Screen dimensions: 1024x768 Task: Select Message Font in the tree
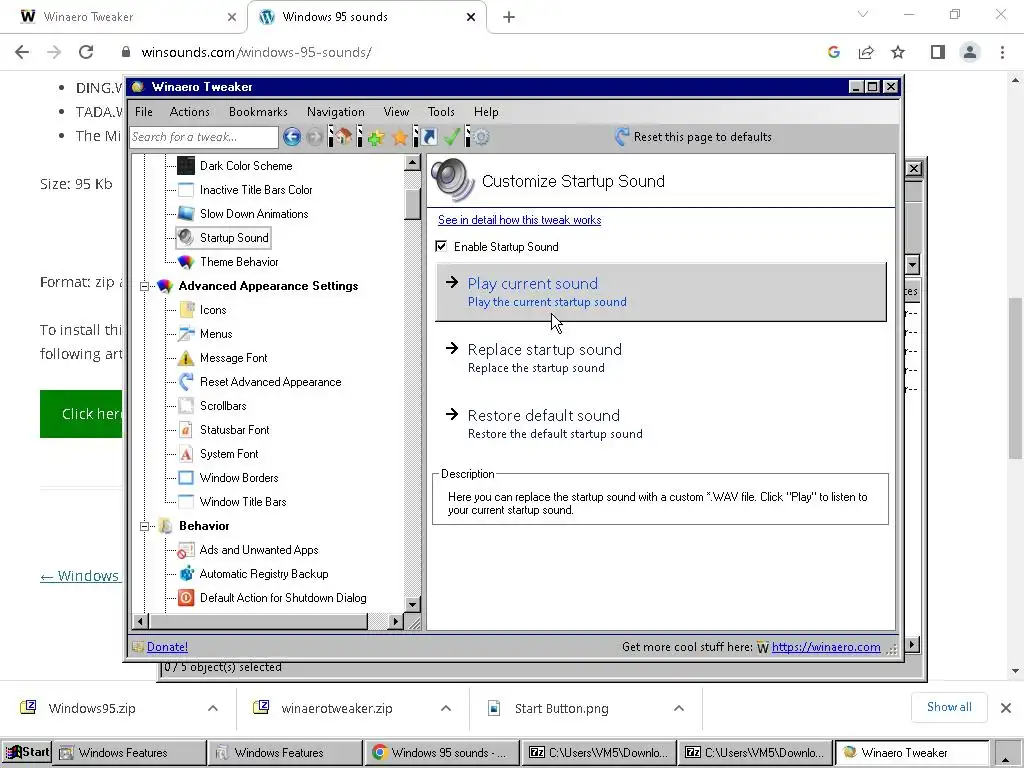coord(234,358)
